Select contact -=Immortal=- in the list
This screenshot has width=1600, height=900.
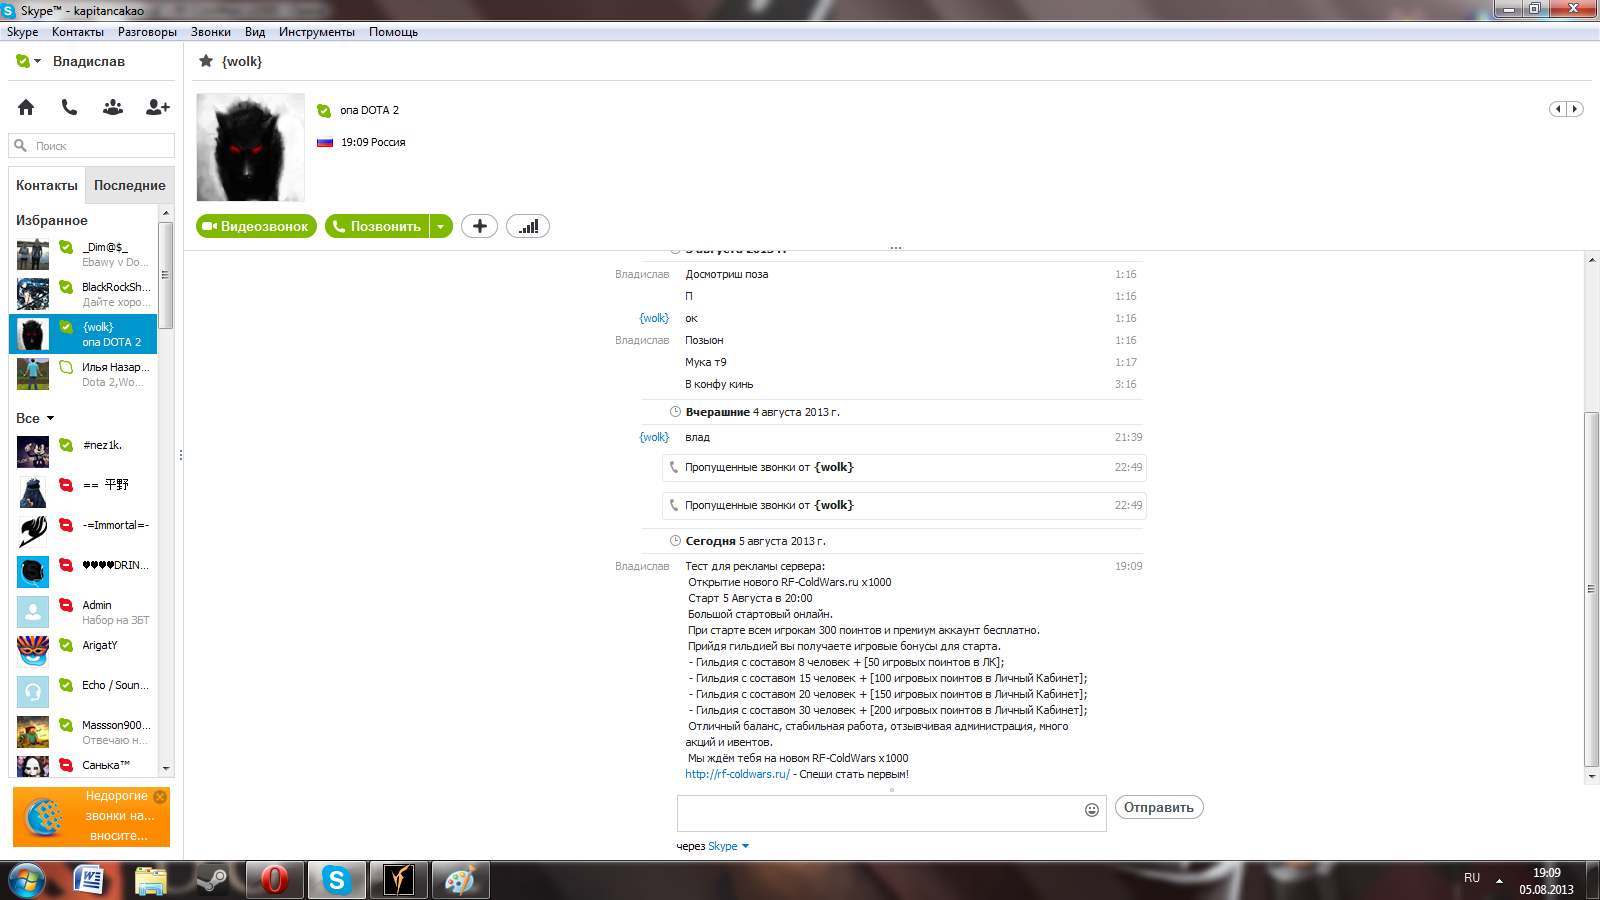83,532
